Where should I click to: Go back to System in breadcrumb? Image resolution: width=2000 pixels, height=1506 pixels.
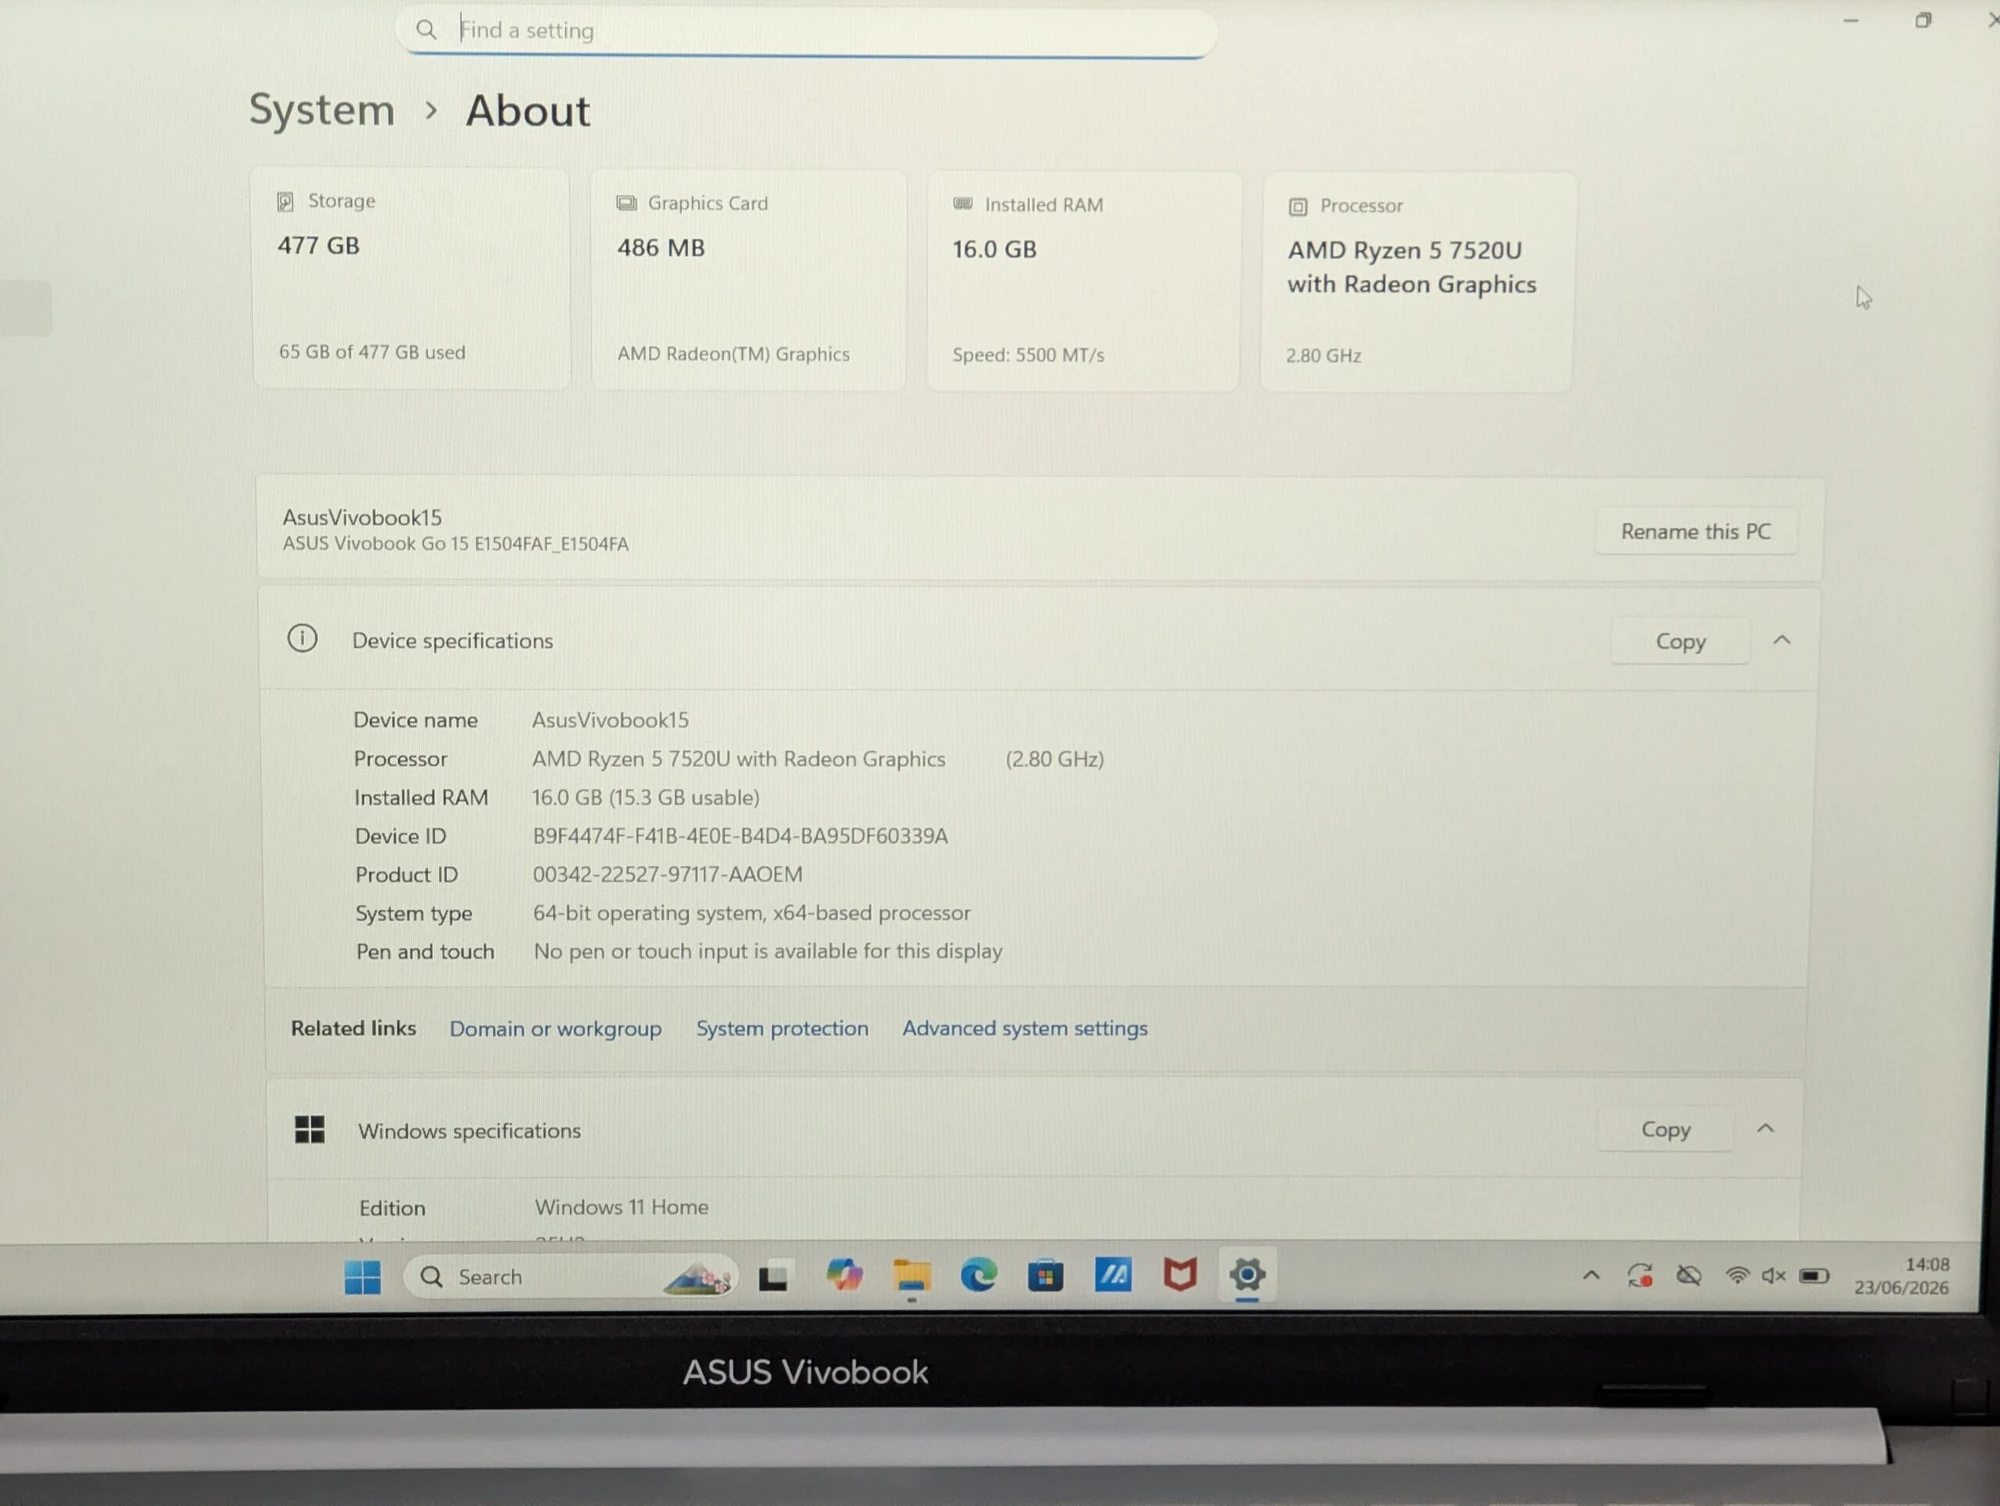322,110
